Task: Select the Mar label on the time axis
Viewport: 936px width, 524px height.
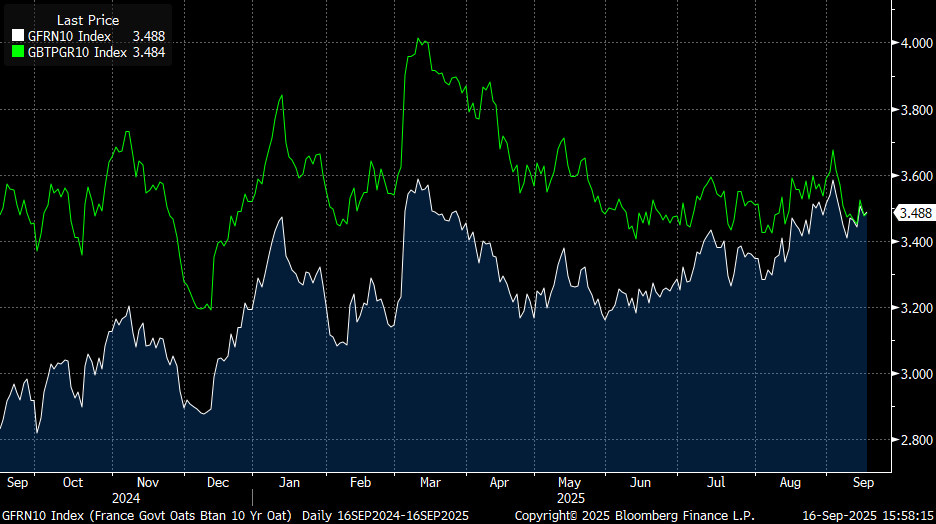Action: tap(430, 482)
